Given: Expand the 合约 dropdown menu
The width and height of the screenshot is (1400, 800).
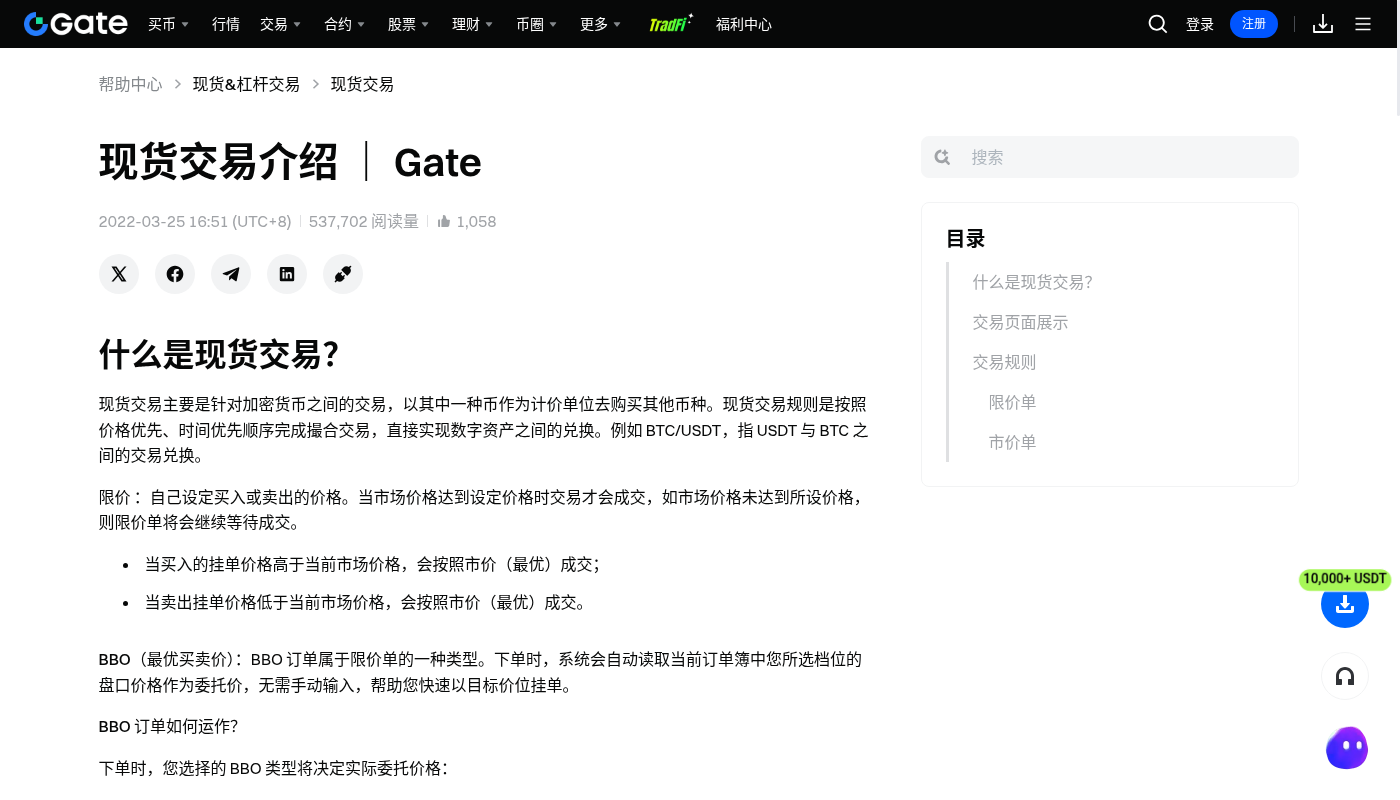Looking at the screenshot, I should pyautogui.click(x=345, y=24).
